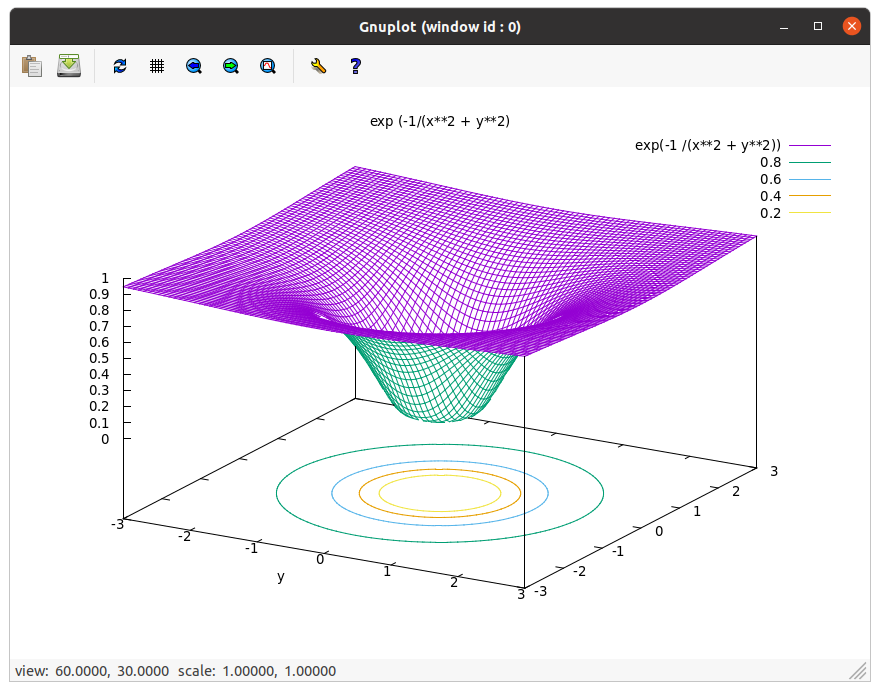Click the Copy to Clipboard icon

(x=31, y=65)
